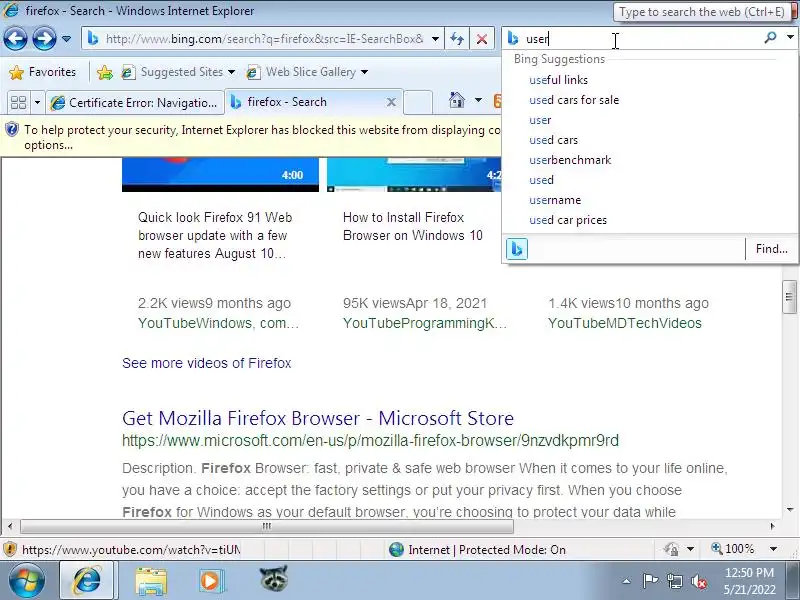Viewport: 800px width, 600px height.
Task: Click the horizontal scrollbar left arrow
Action: point(10,526)
